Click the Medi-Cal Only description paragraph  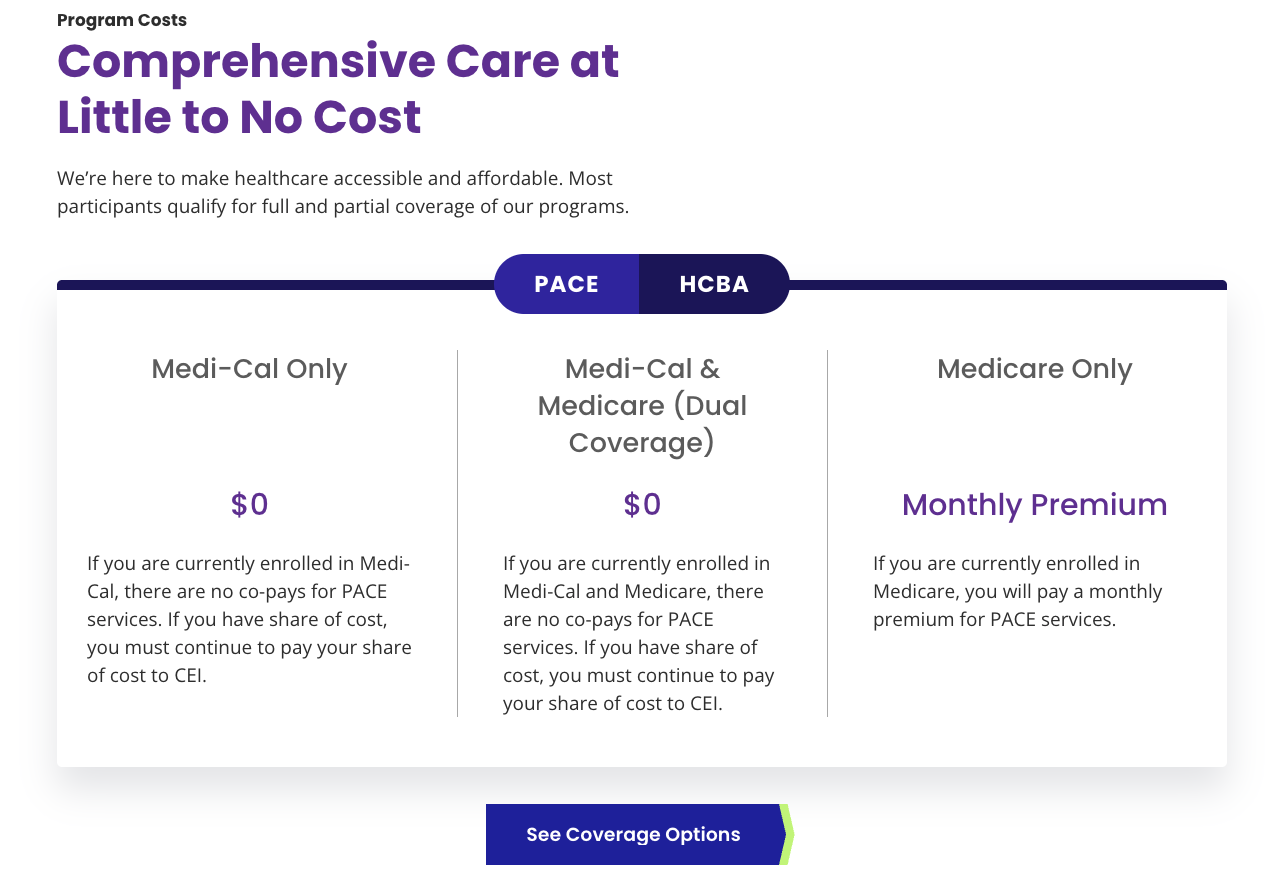pyautogui.click(x=249, y=619)
